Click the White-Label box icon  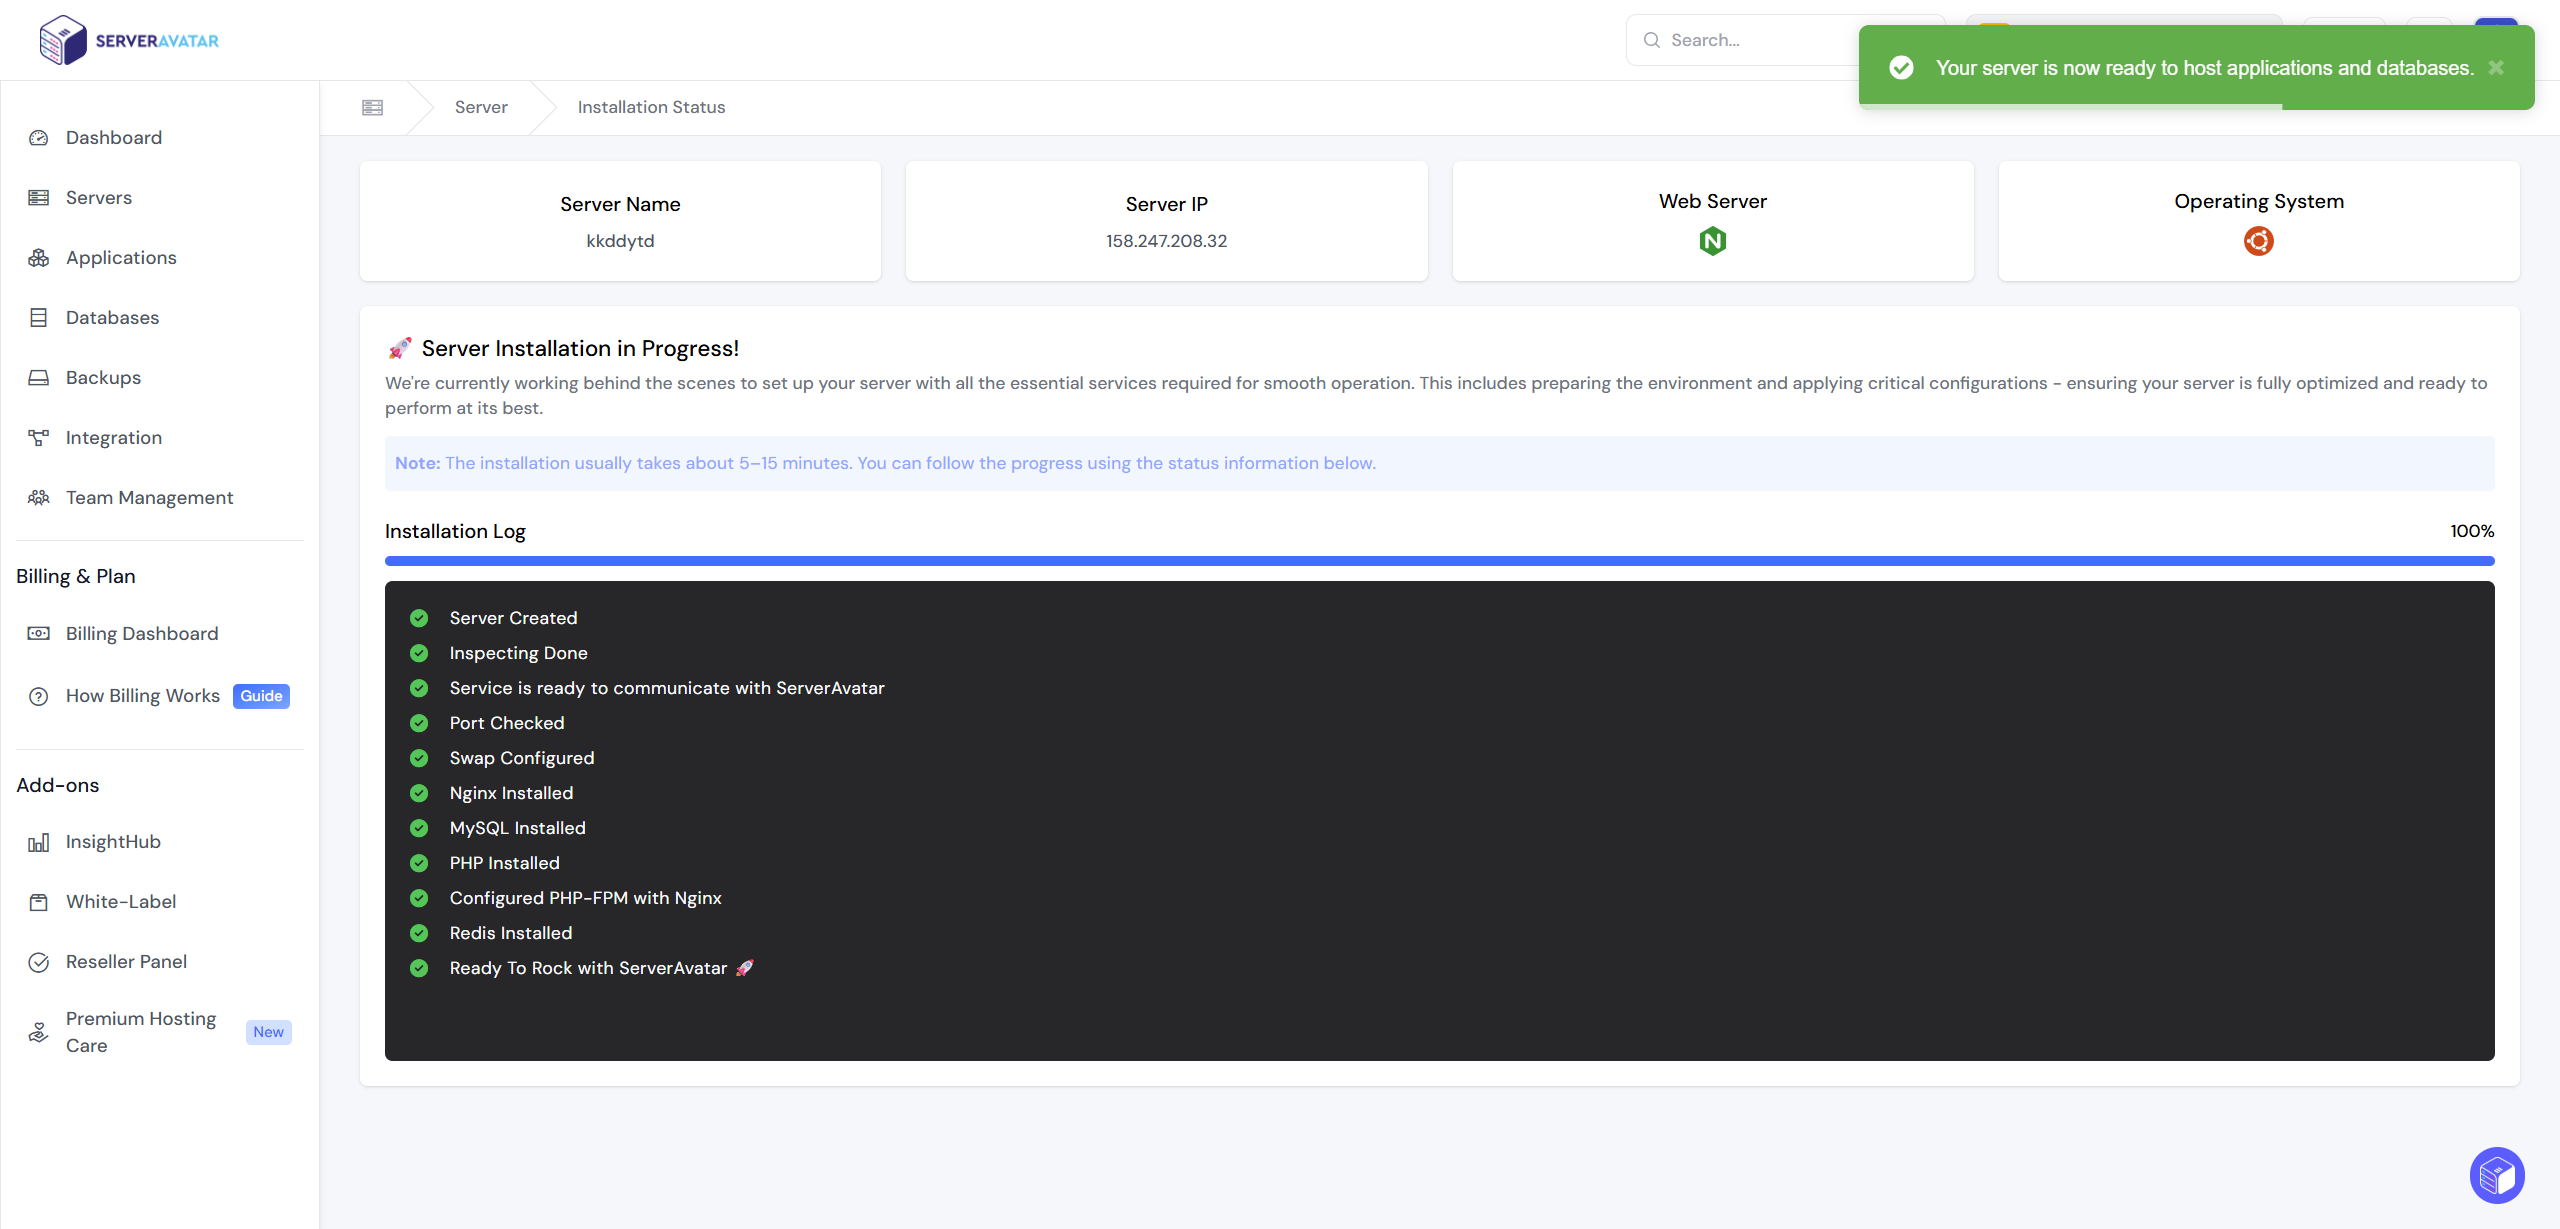click(39, 902)
